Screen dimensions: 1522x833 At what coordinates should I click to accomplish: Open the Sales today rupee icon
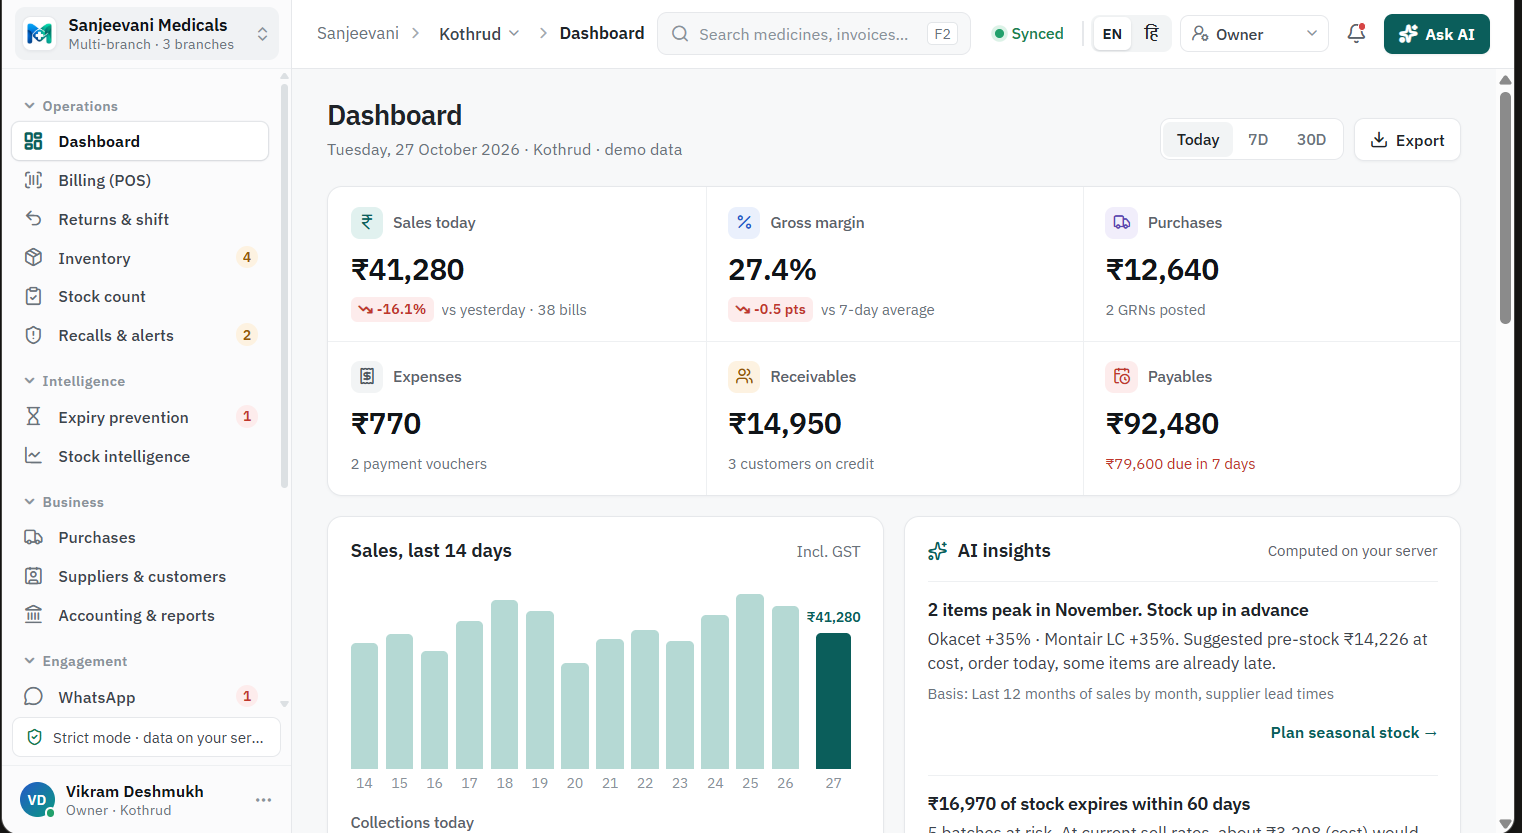pos(367,222)
